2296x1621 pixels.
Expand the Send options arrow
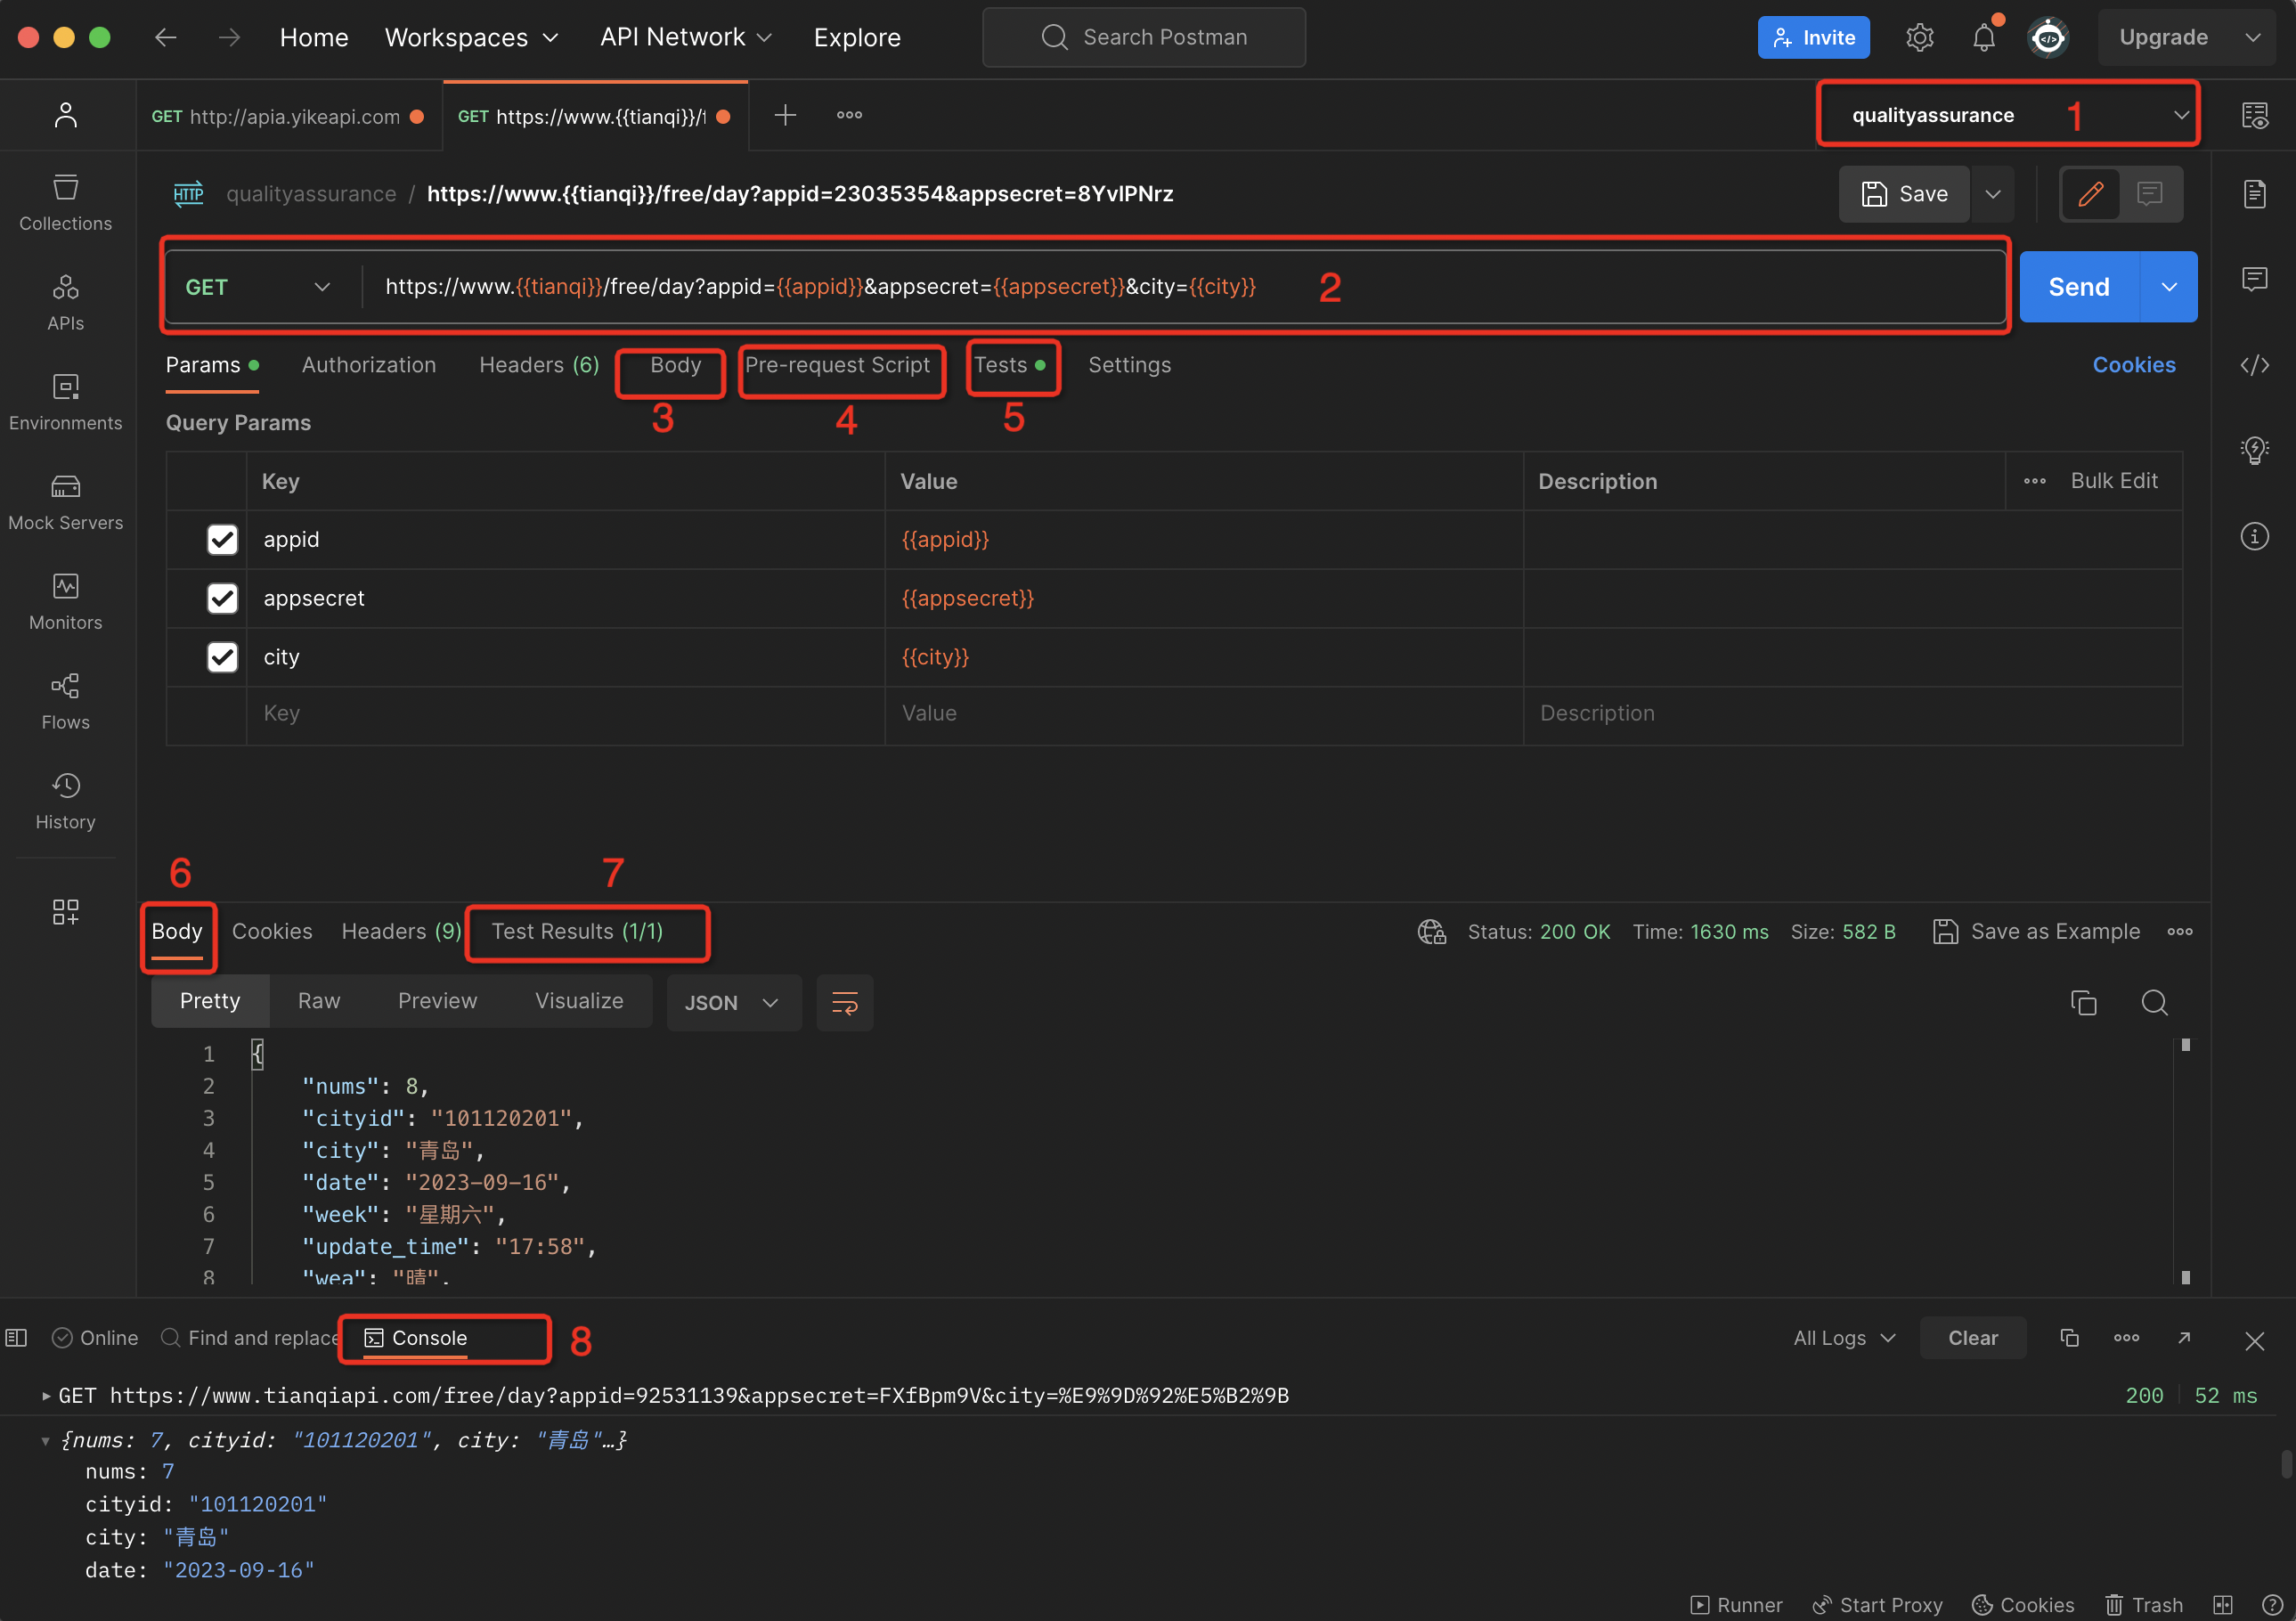click(x=2168, y=287)
